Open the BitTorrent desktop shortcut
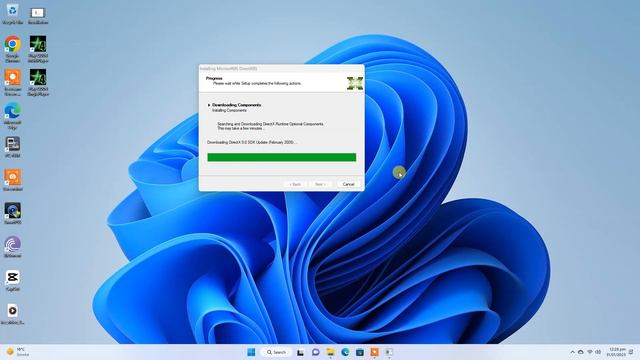The width and height of the screenshot is (640, 360). [13, 247]
